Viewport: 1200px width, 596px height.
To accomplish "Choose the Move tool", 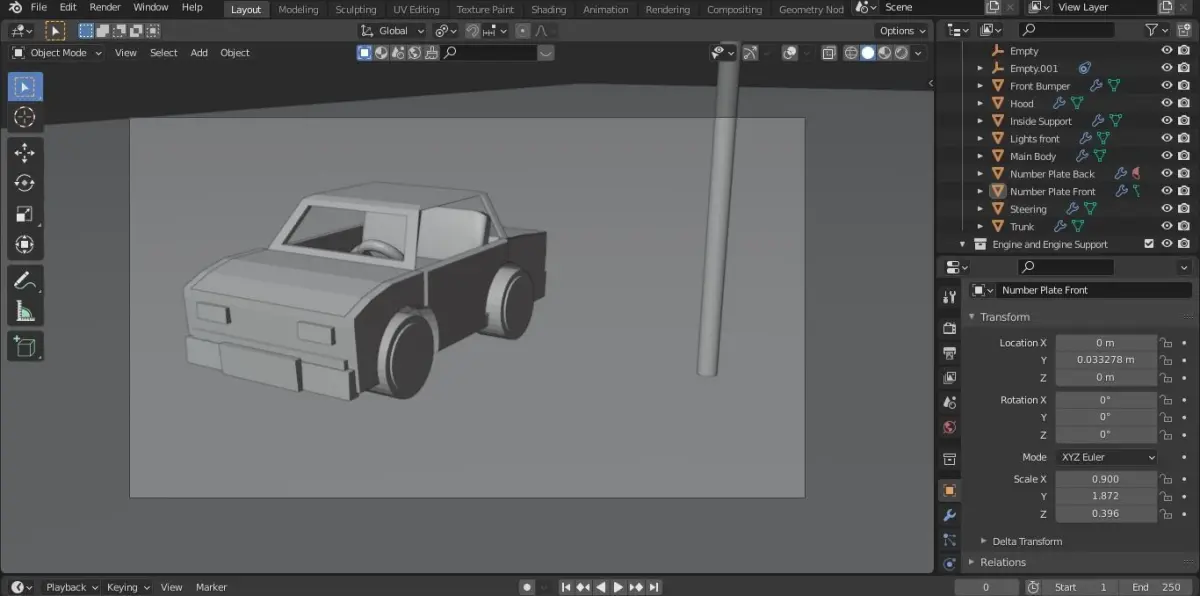I will pos(25,152).
